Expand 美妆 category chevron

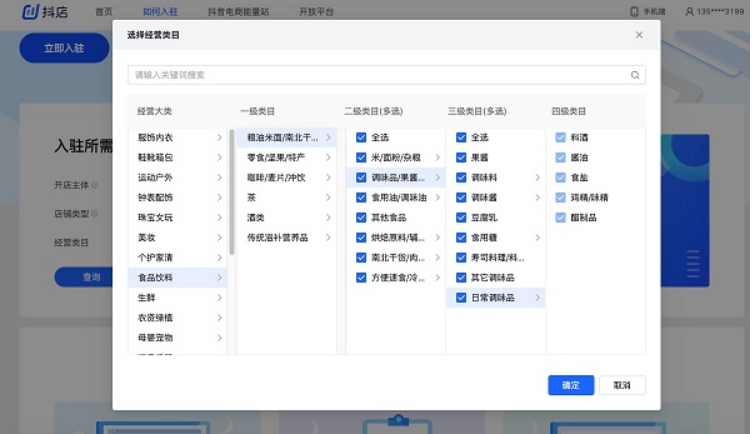pos(219,238)
